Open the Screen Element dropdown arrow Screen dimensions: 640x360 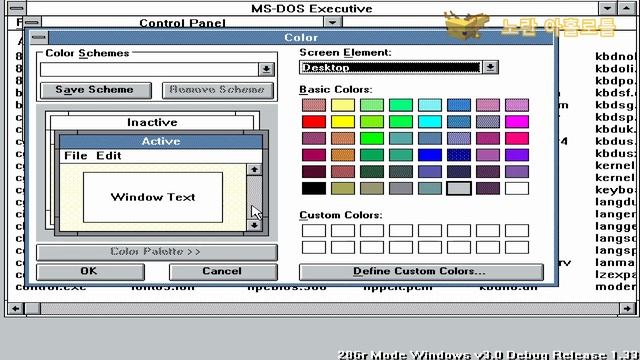tap(490, 67)
